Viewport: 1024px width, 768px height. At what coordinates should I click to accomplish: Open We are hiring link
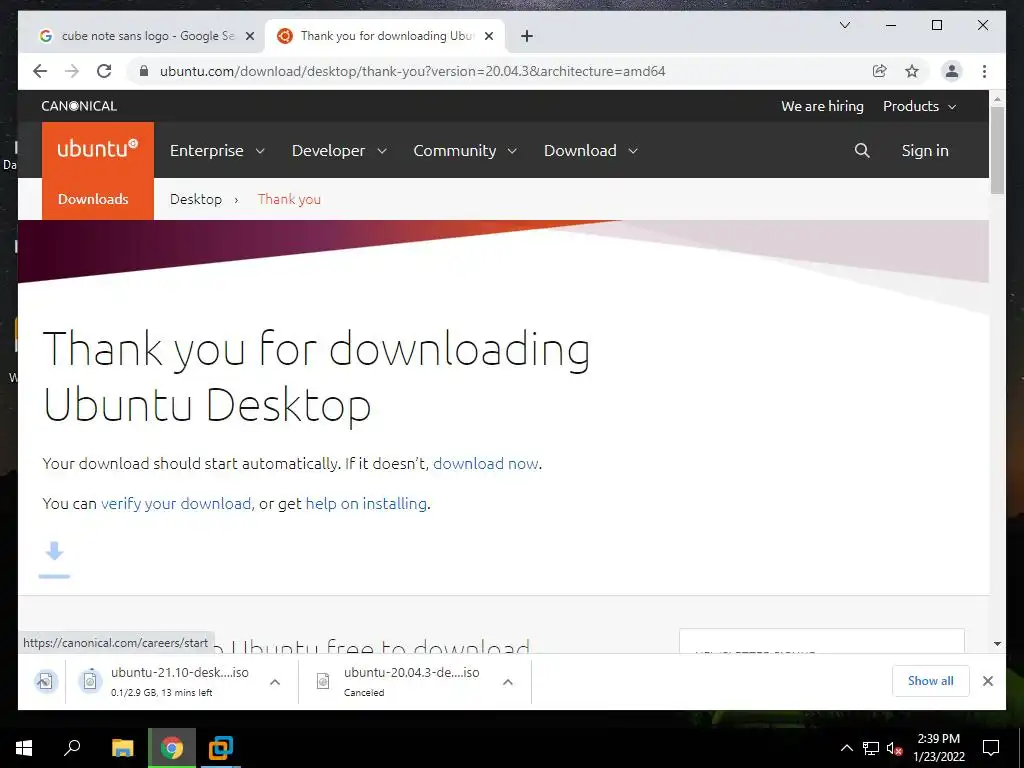click(x=822, y=106)
